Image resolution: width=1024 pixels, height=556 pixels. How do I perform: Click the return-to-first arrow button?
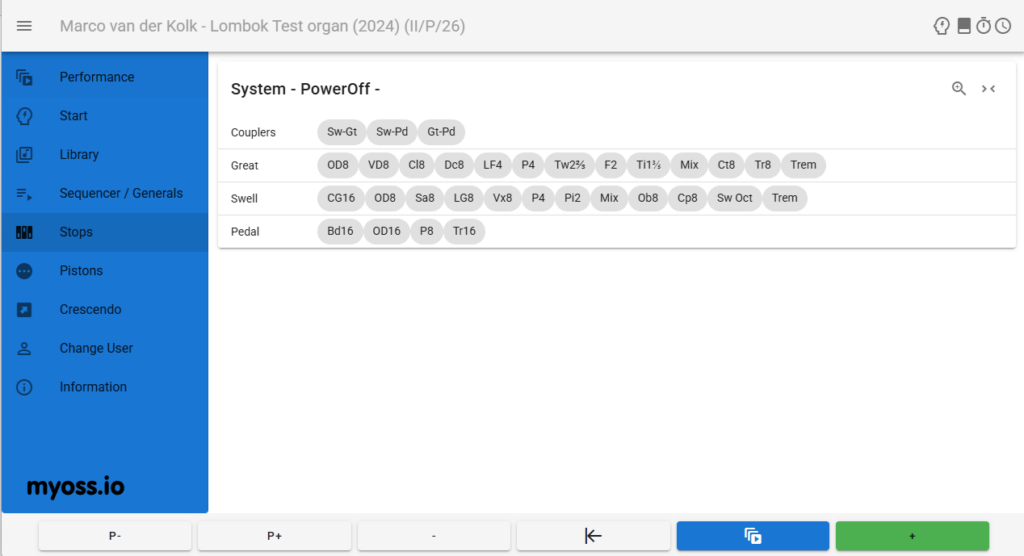[x=593, y=536]
